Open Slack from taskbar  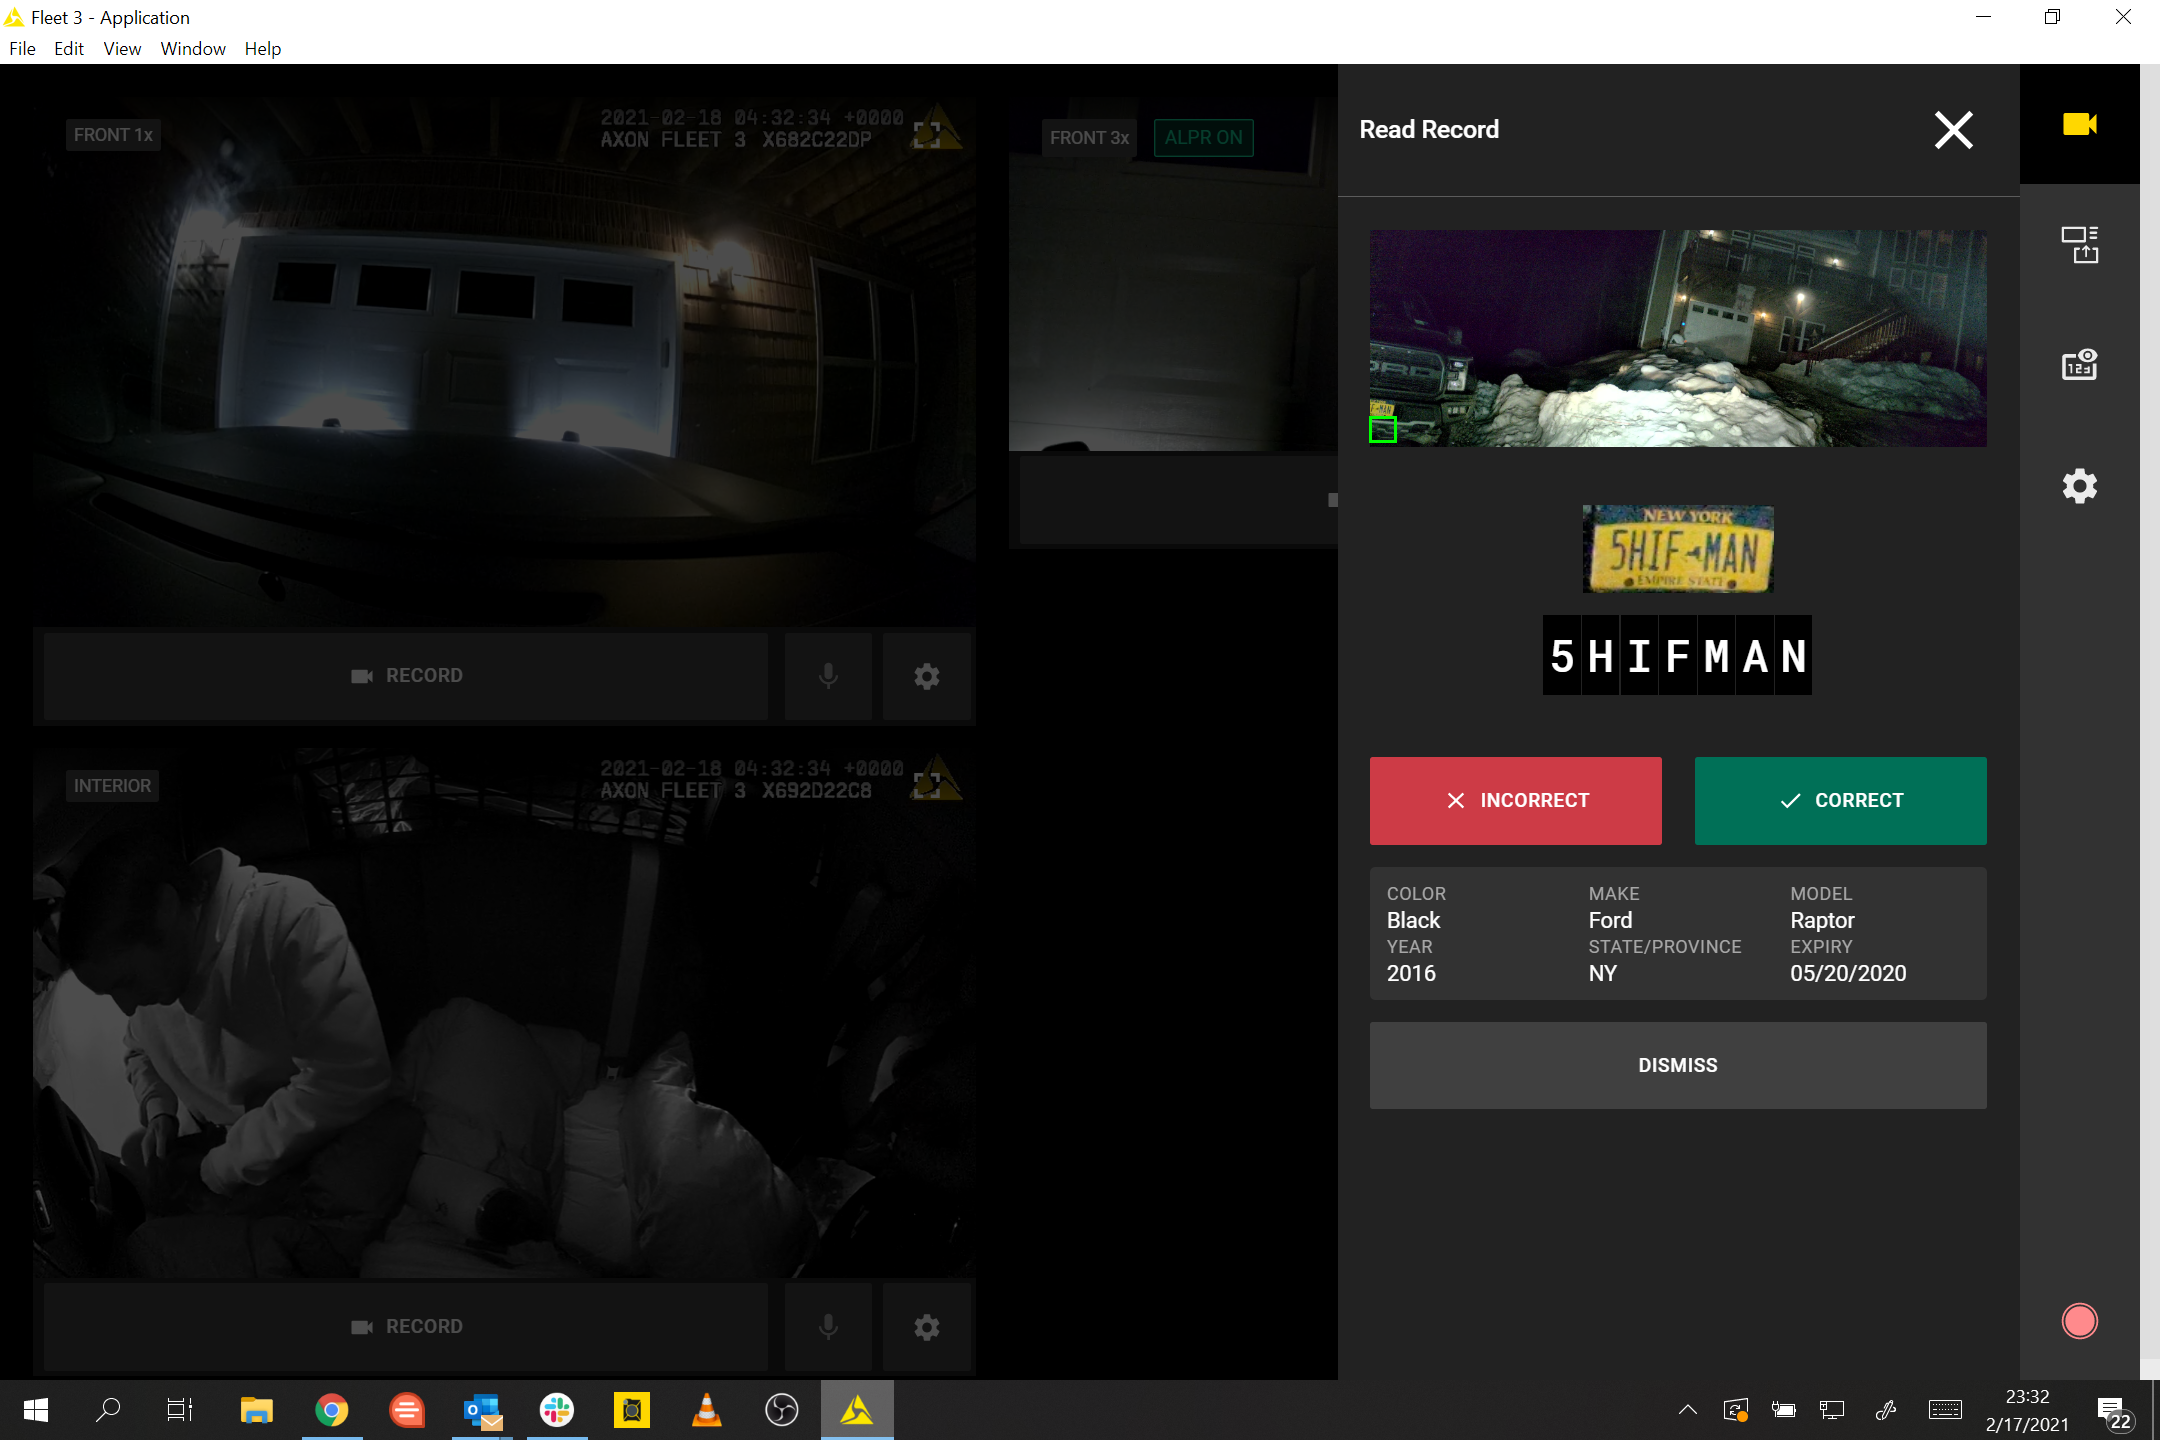point(557,1410)
